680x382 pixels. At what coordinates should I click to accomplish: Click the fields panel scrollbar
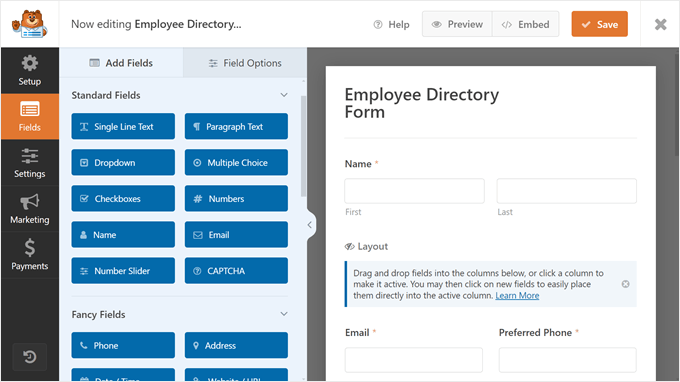point(303,146)
